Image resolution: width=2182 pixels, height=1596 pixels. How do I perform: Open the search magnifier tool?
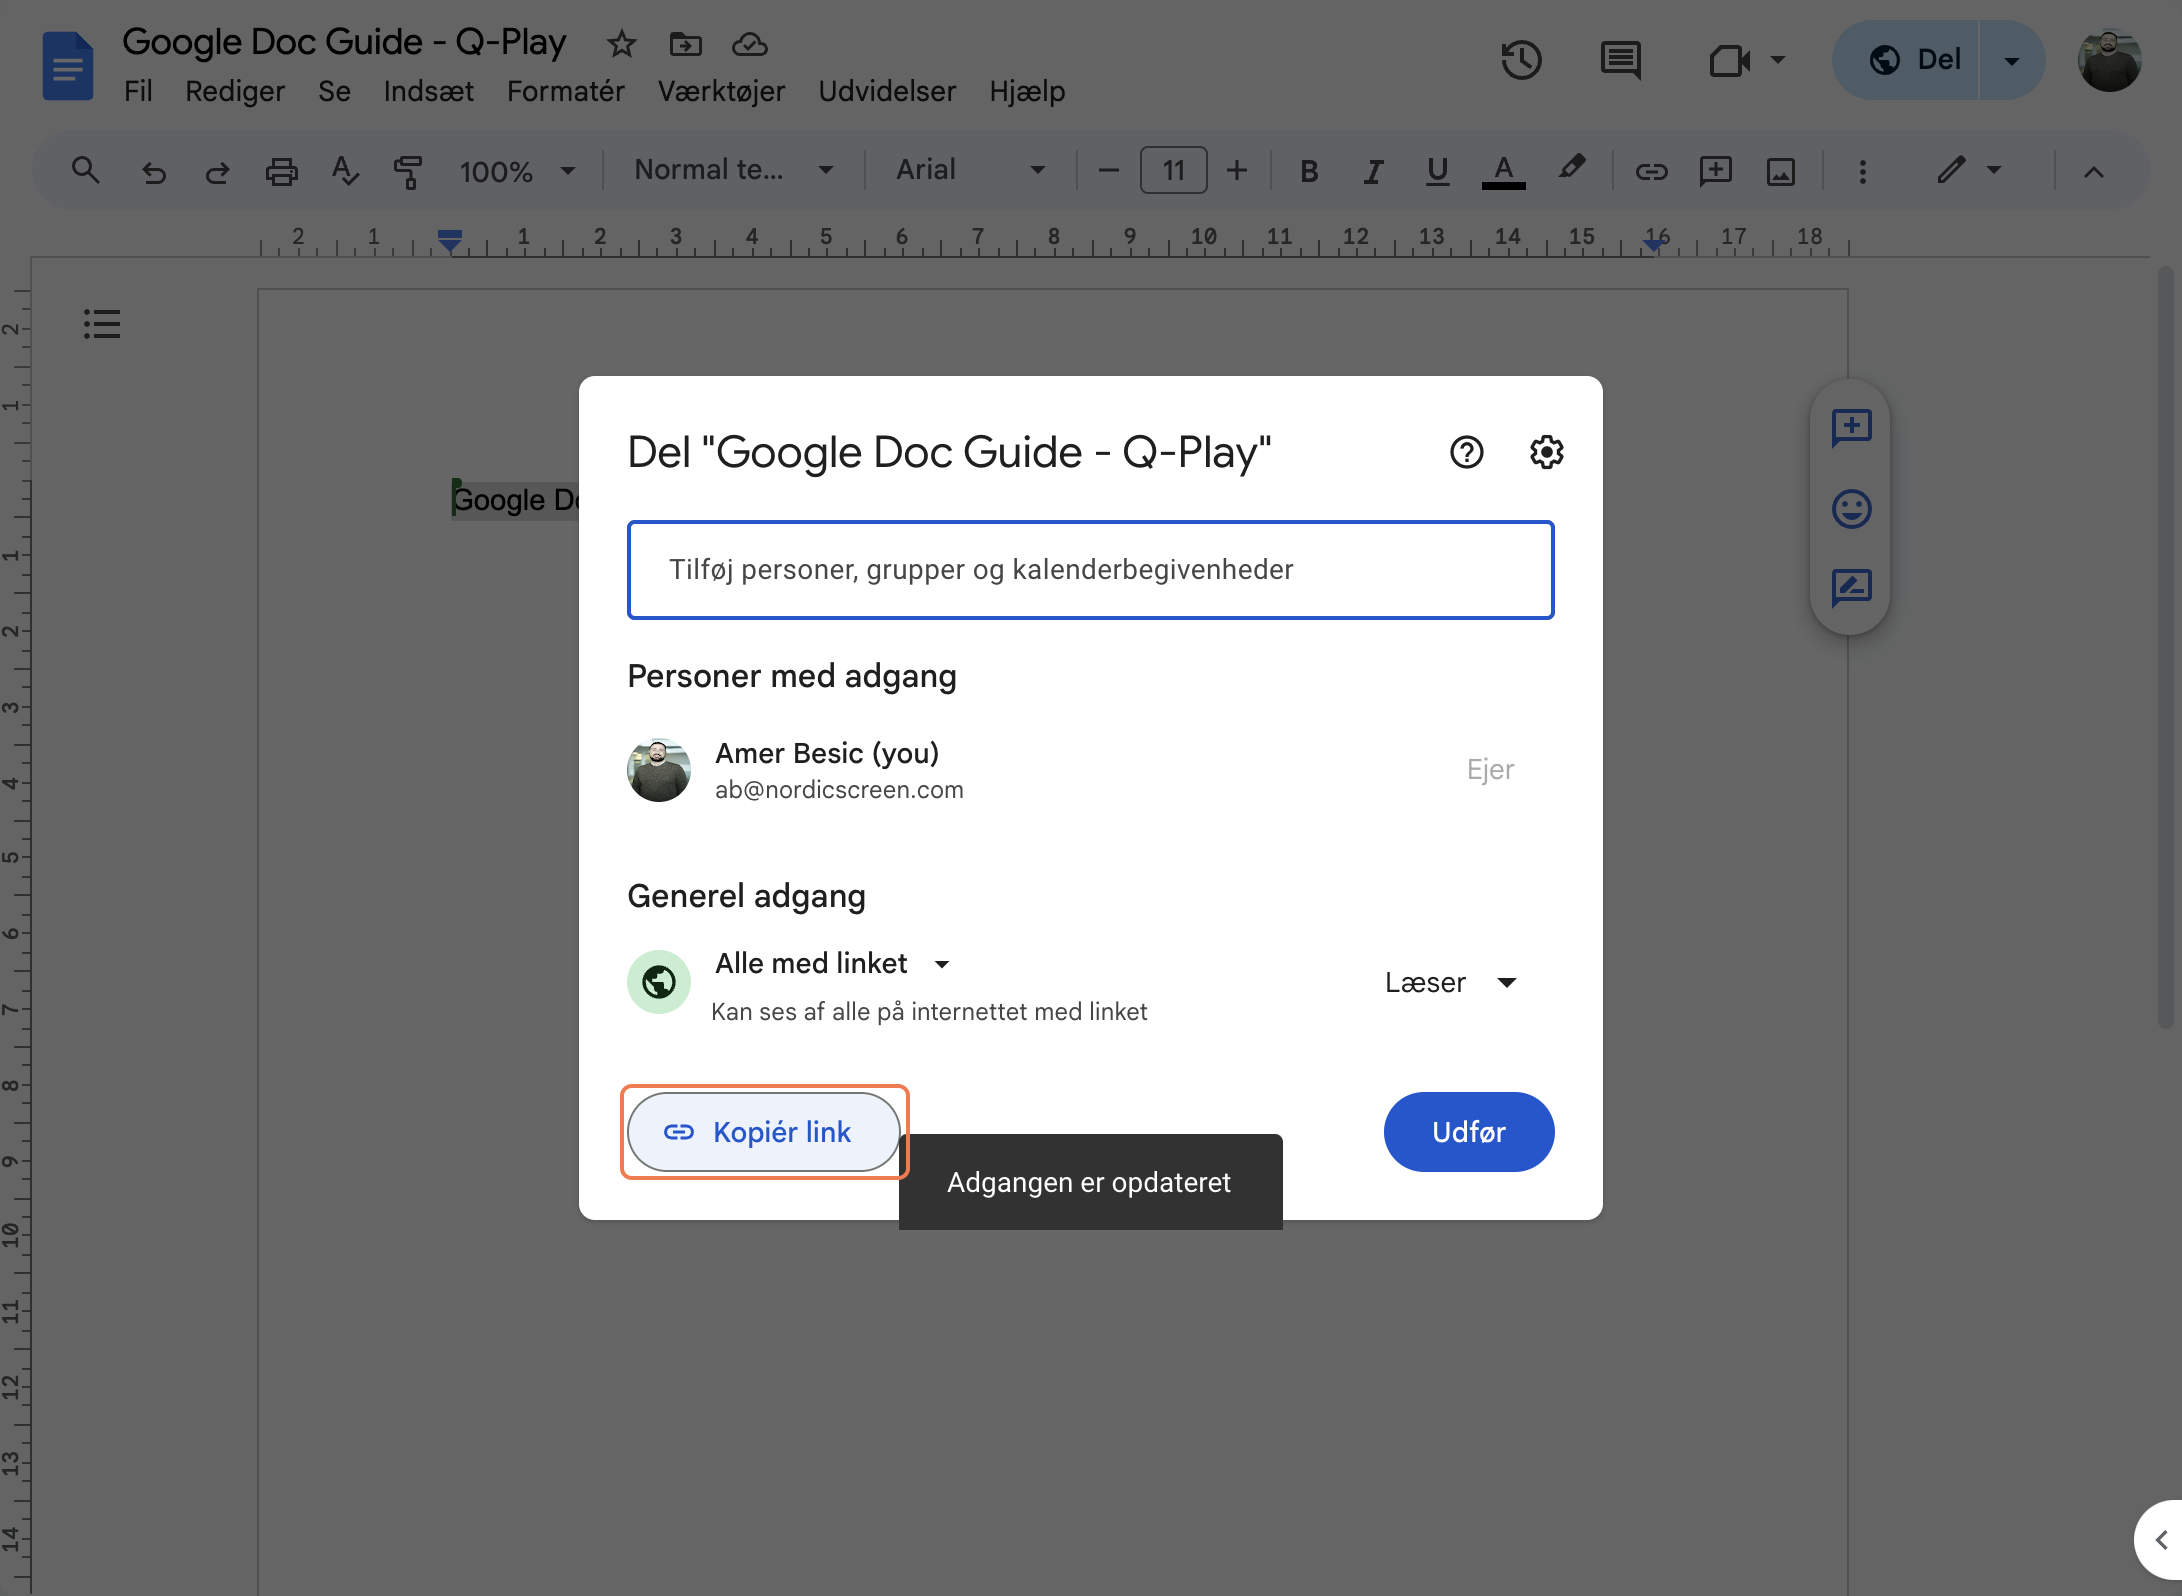86,171
